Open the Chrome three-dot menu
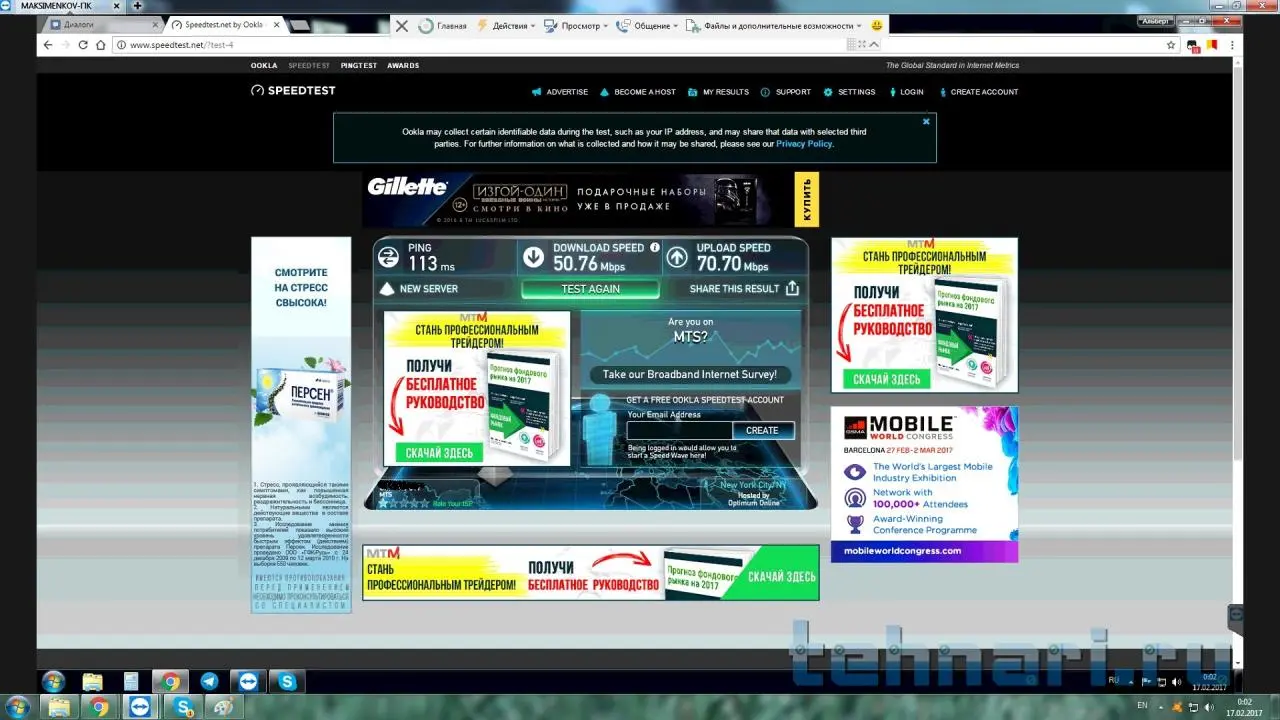 pyautogui.click(x=1234, y=45)
